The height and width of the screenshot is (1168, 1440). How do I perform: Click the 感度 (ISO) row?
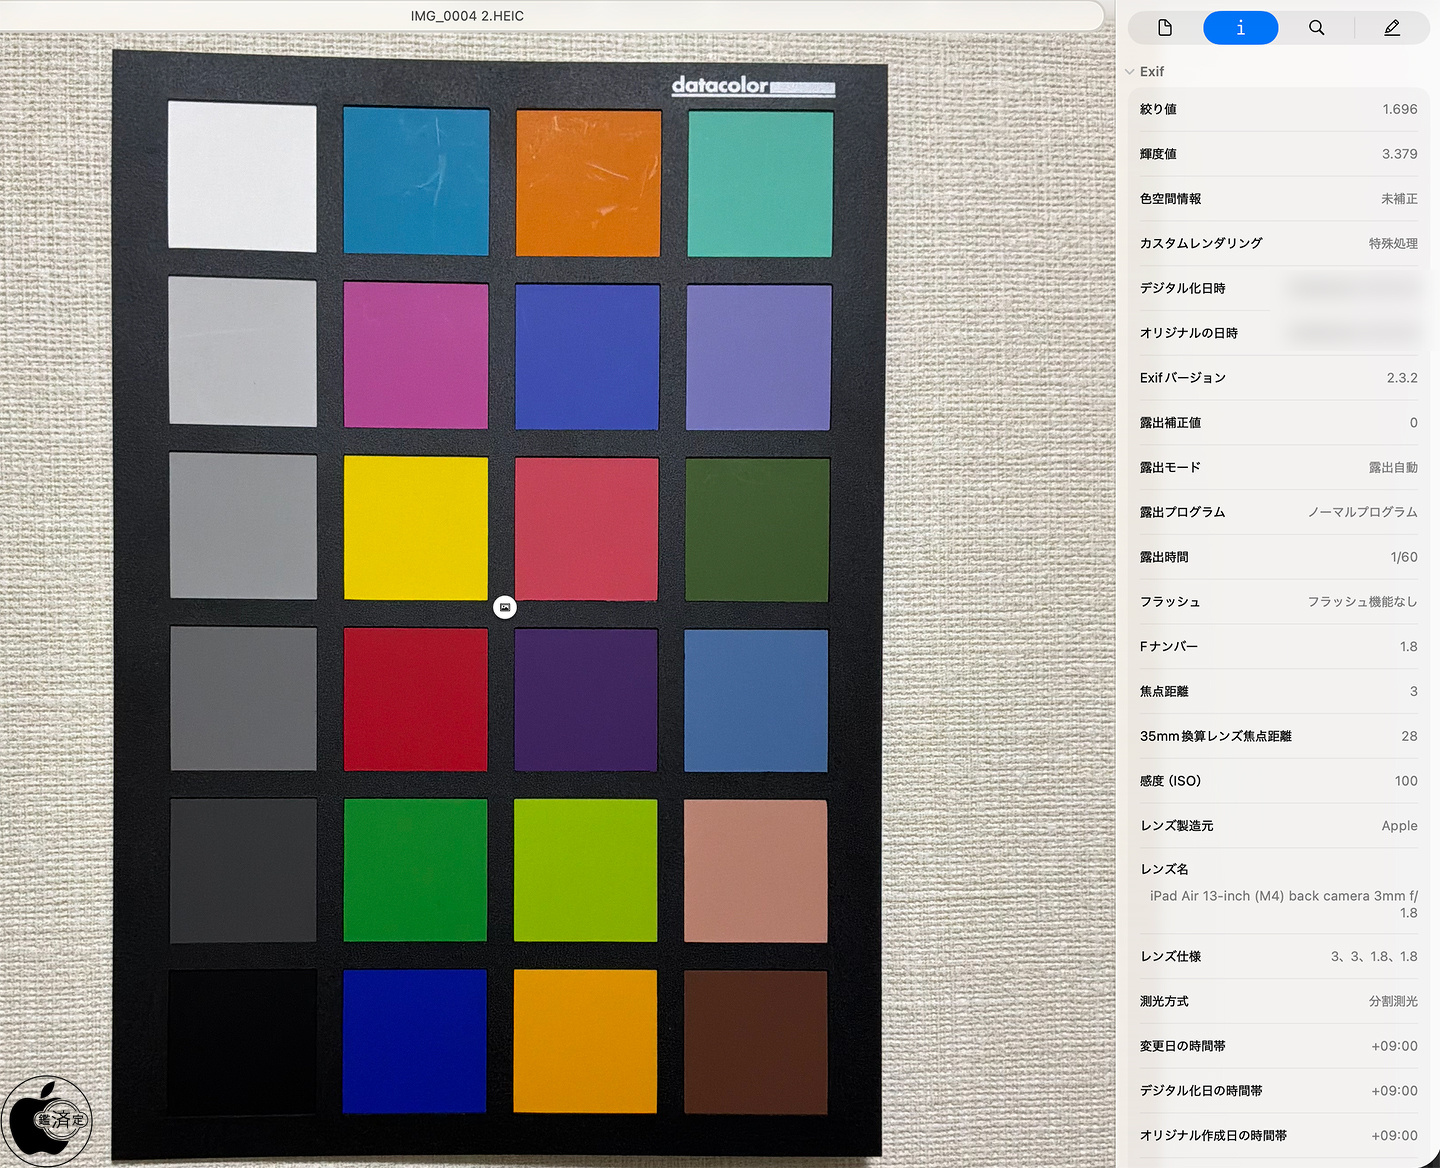[1278, 781]
